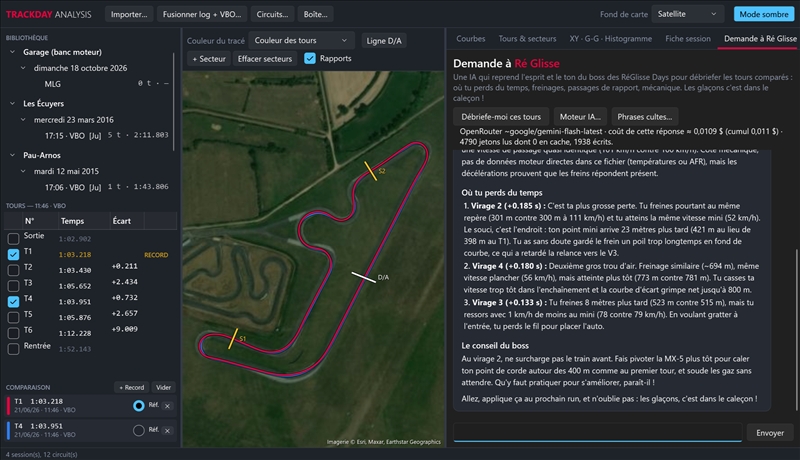Uncheck the T4 lap checkbox

pos(13,301)
